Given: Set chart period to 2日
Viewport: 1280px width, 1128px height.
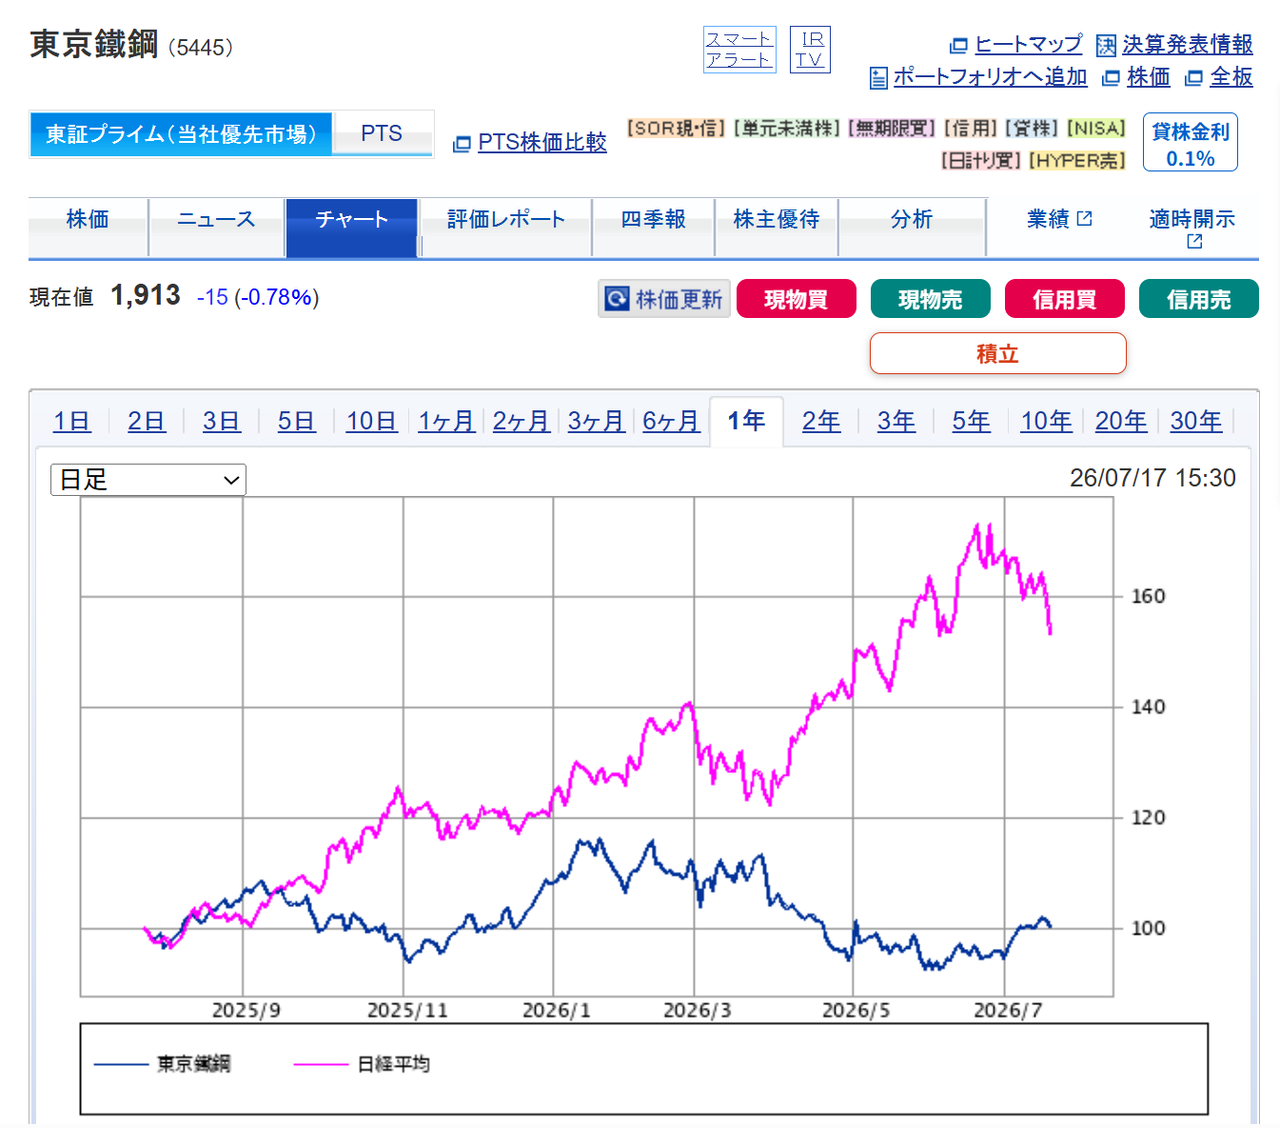Looking at the screenshot, I should [x=147, y=421].
